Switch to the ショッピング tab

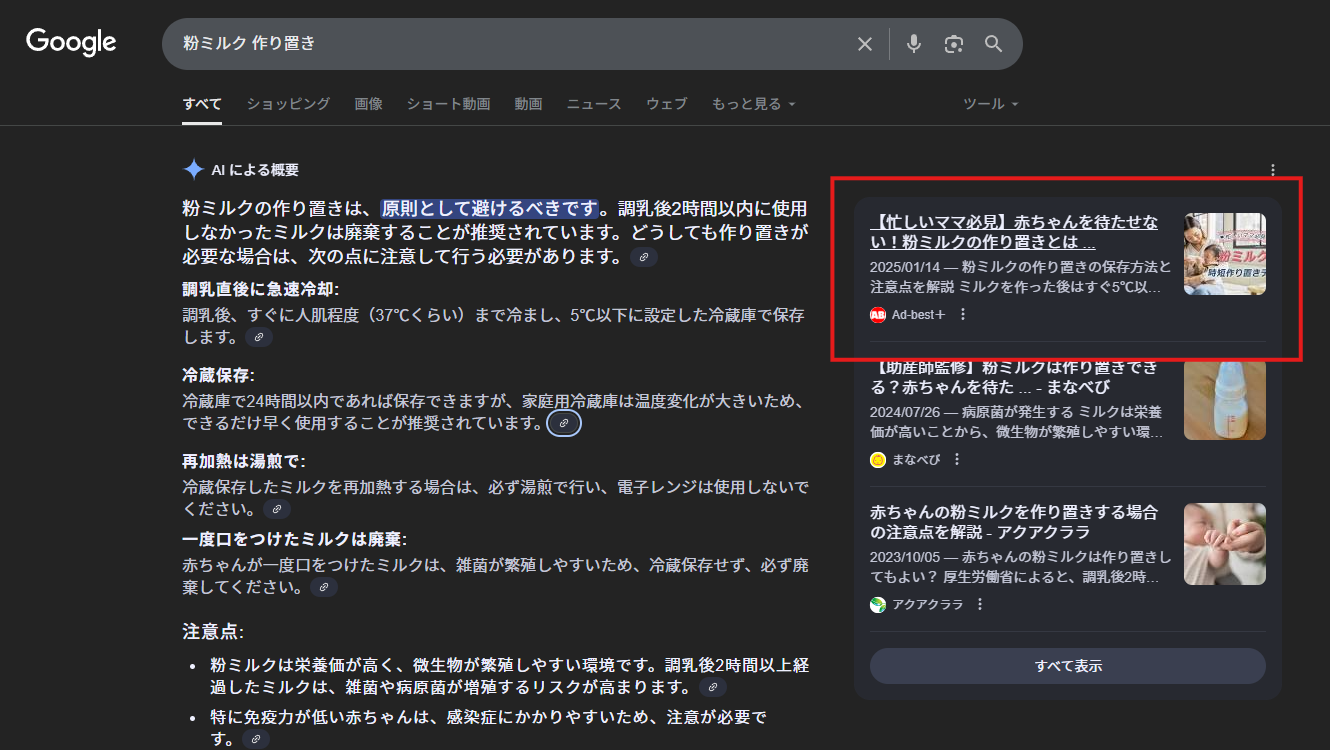tap(288, 104)
